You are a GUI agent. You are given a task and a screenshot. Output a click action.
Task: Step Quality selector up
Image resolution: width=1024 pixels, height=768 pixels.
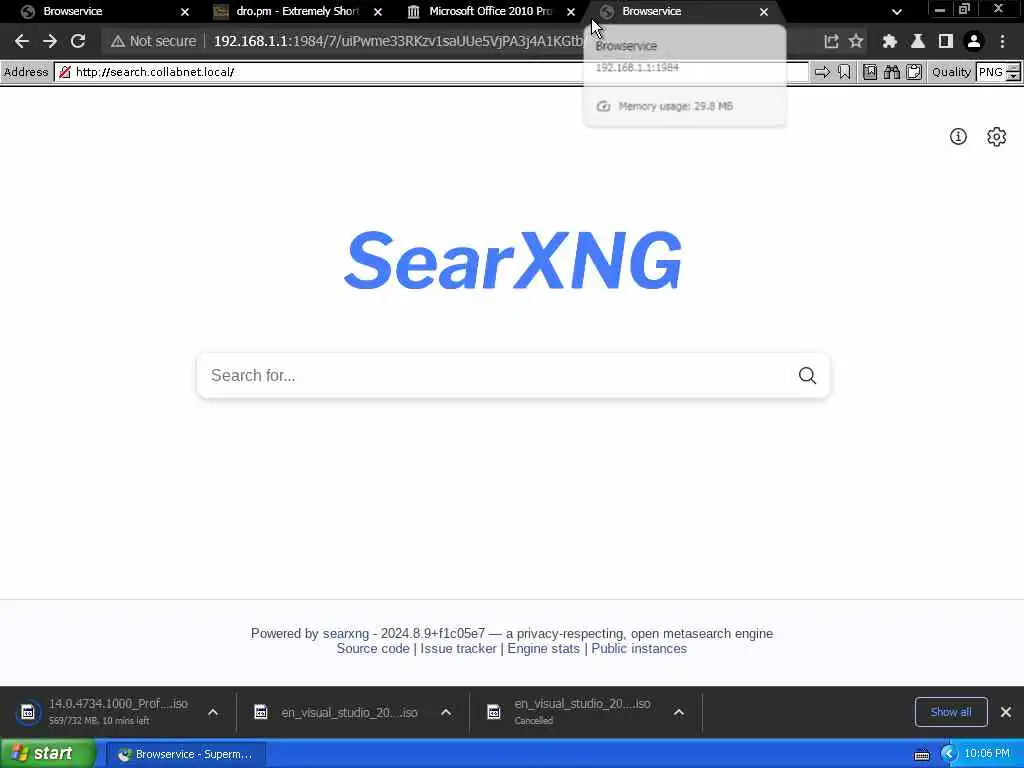tap(1013, 68)
